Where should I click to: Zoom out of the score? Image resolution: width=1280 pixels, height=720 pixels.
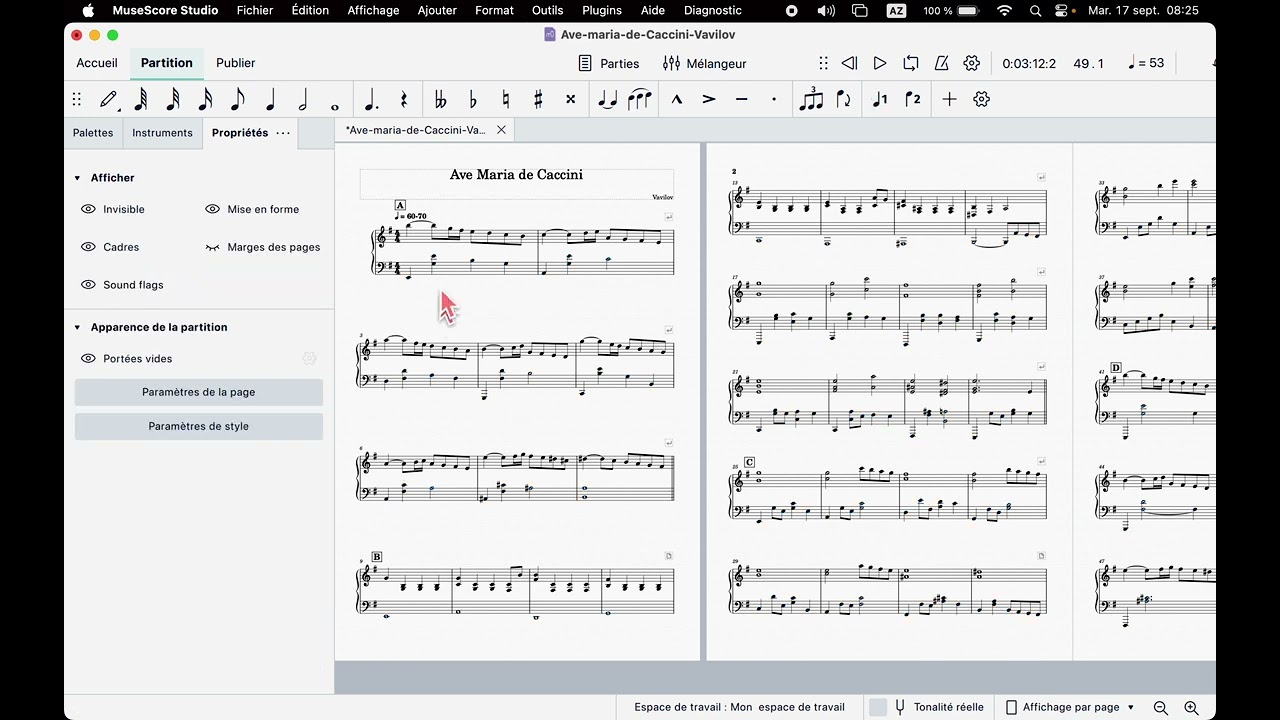pos(1161,707)
